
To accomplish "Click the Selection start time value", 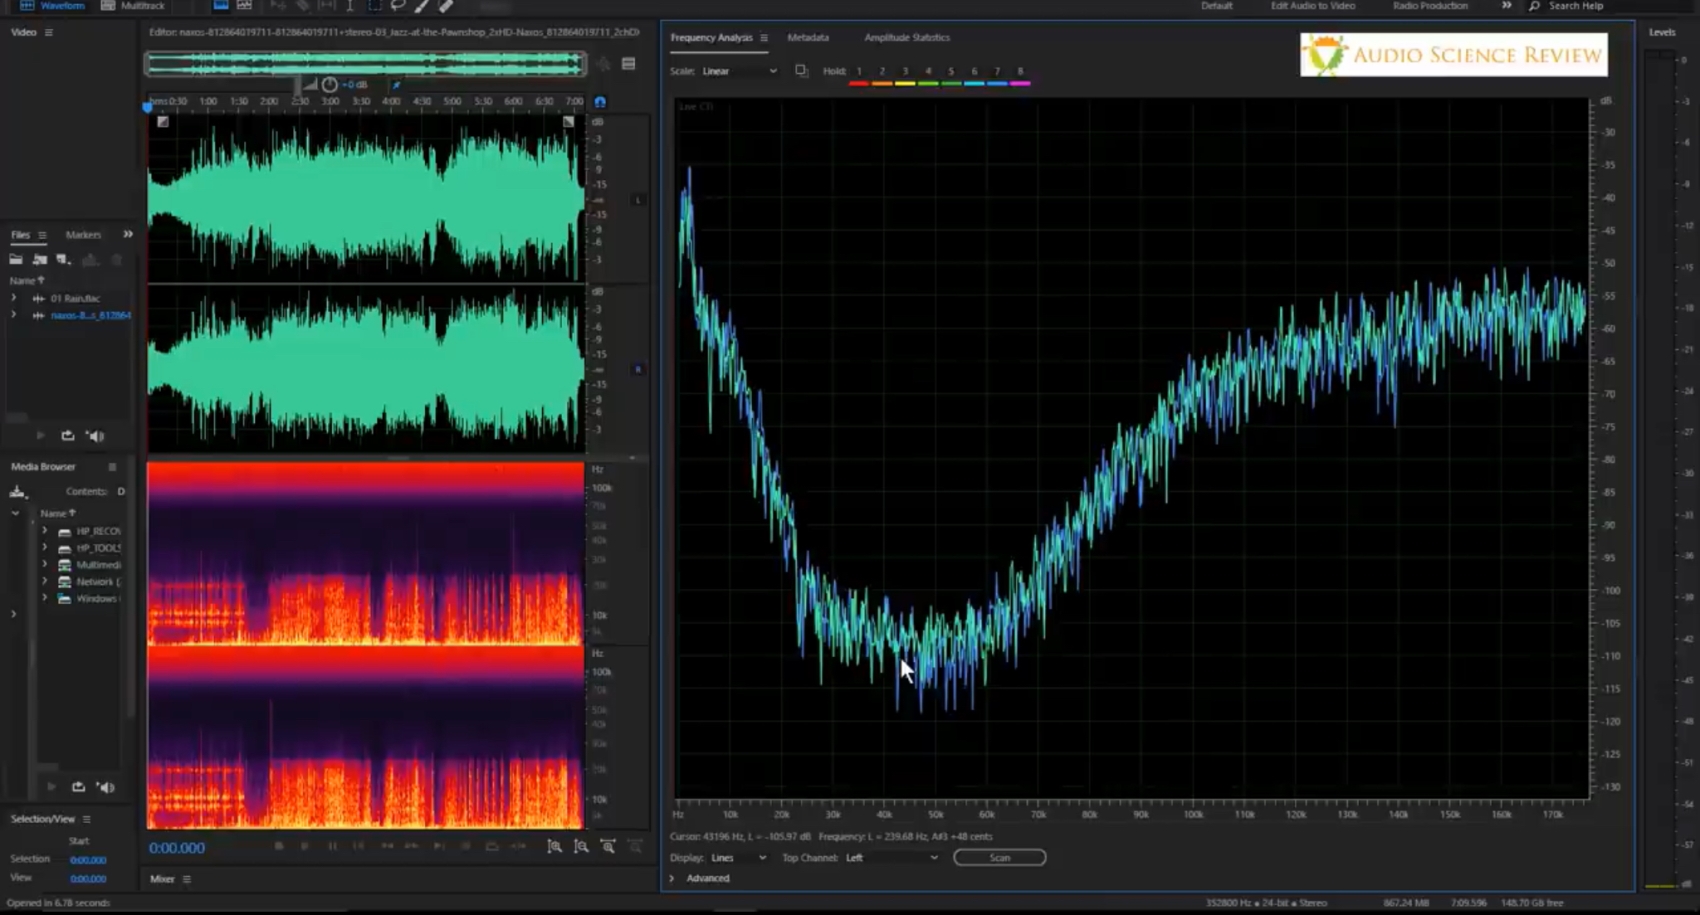I will (x=88, y=860).
